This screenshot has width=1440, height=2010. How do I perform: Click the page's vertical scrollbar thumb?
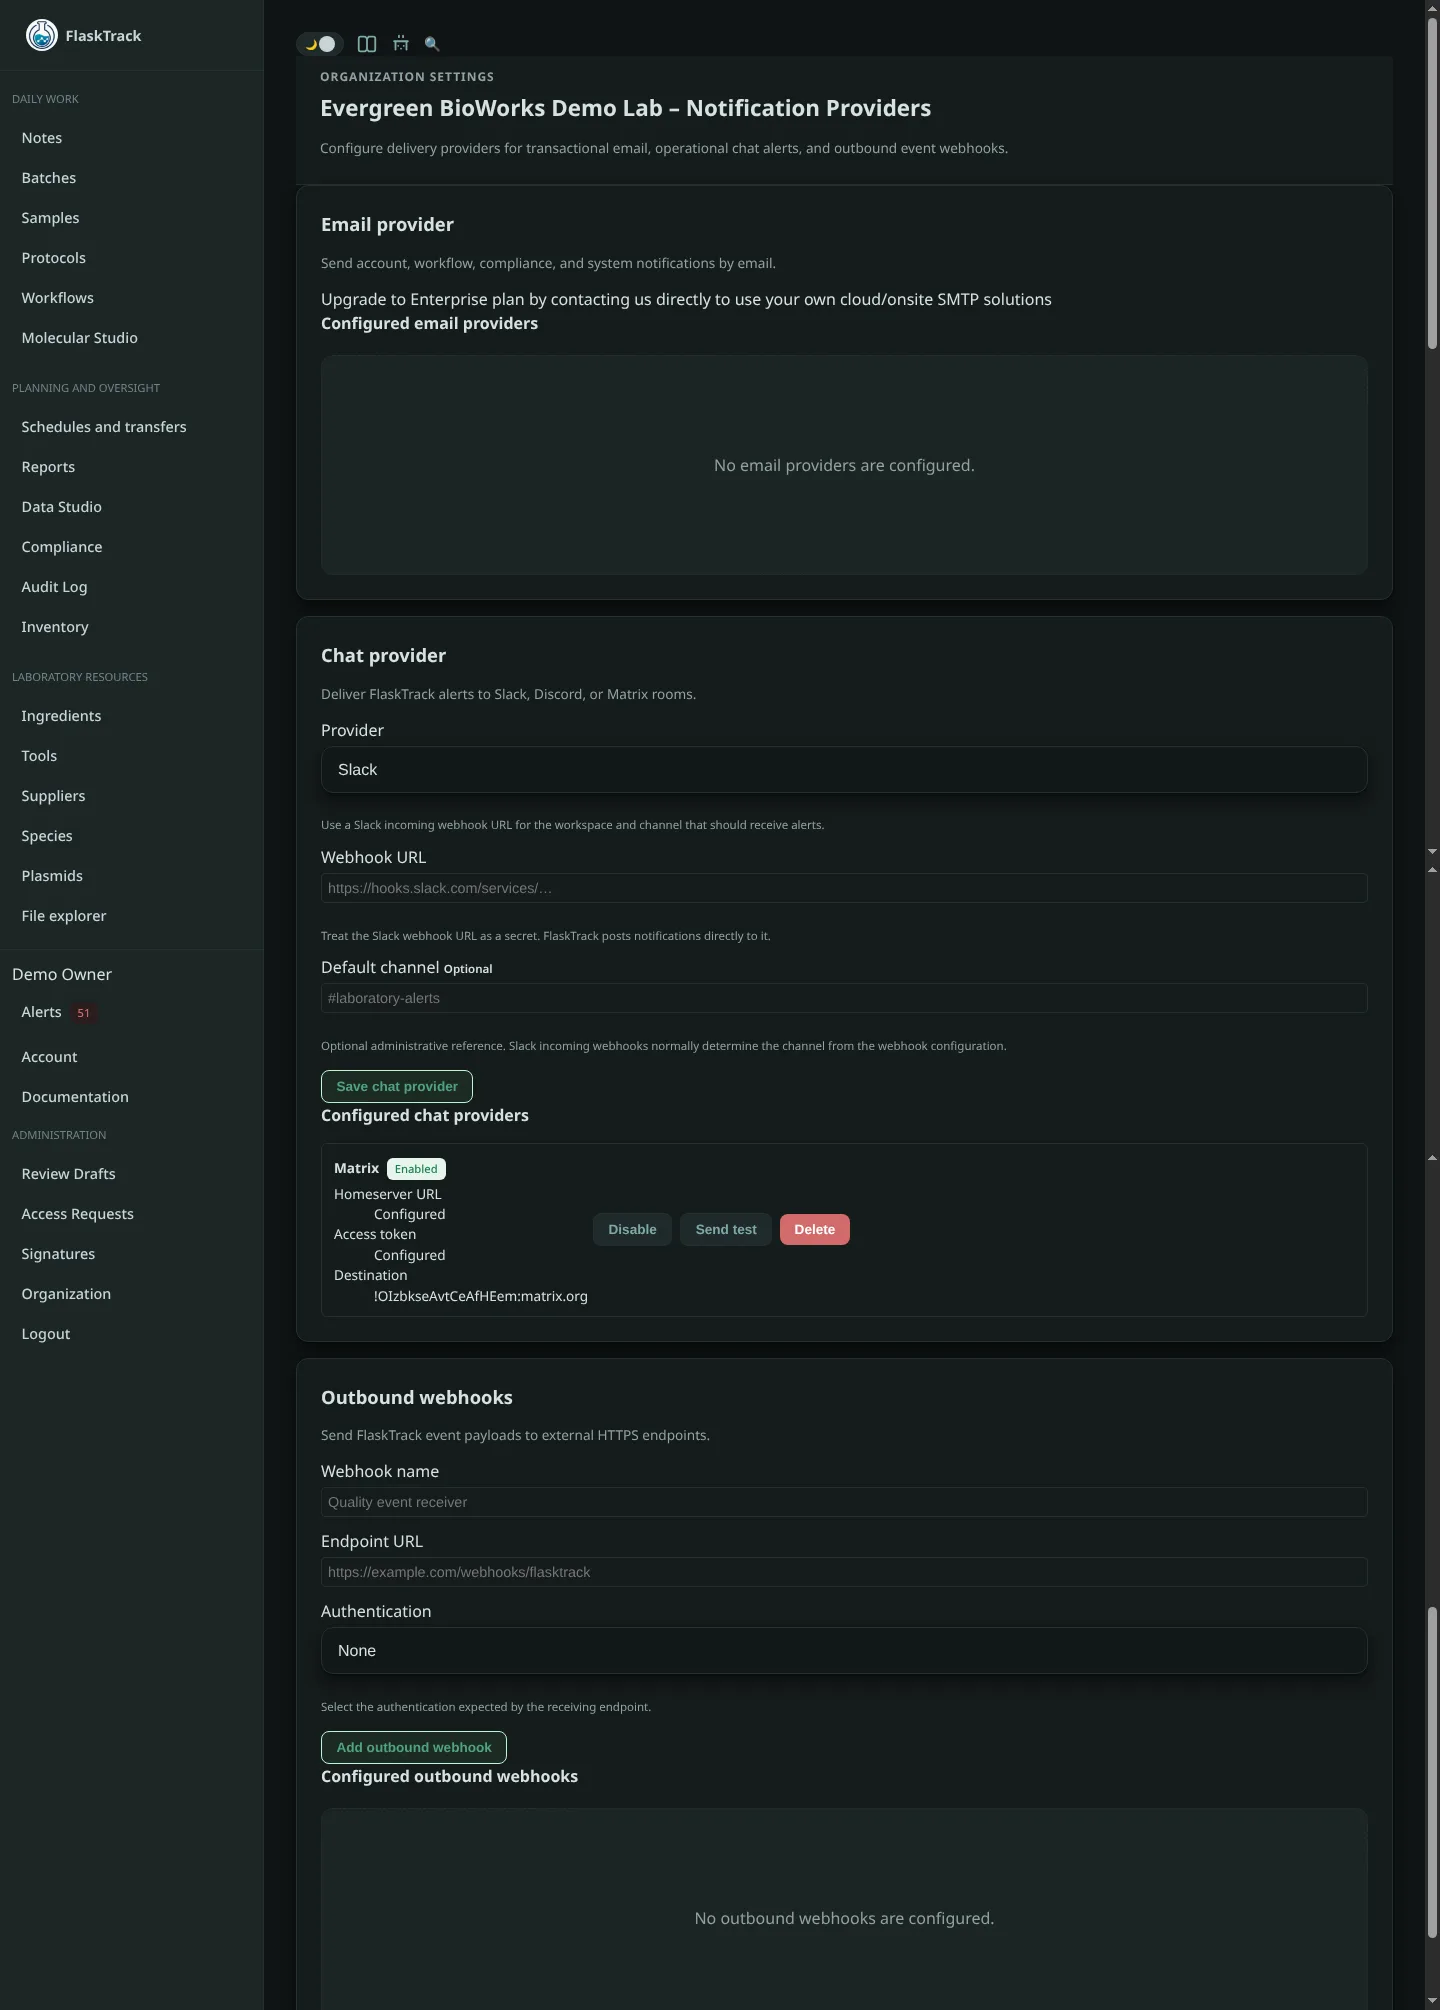coord(1432,182)
